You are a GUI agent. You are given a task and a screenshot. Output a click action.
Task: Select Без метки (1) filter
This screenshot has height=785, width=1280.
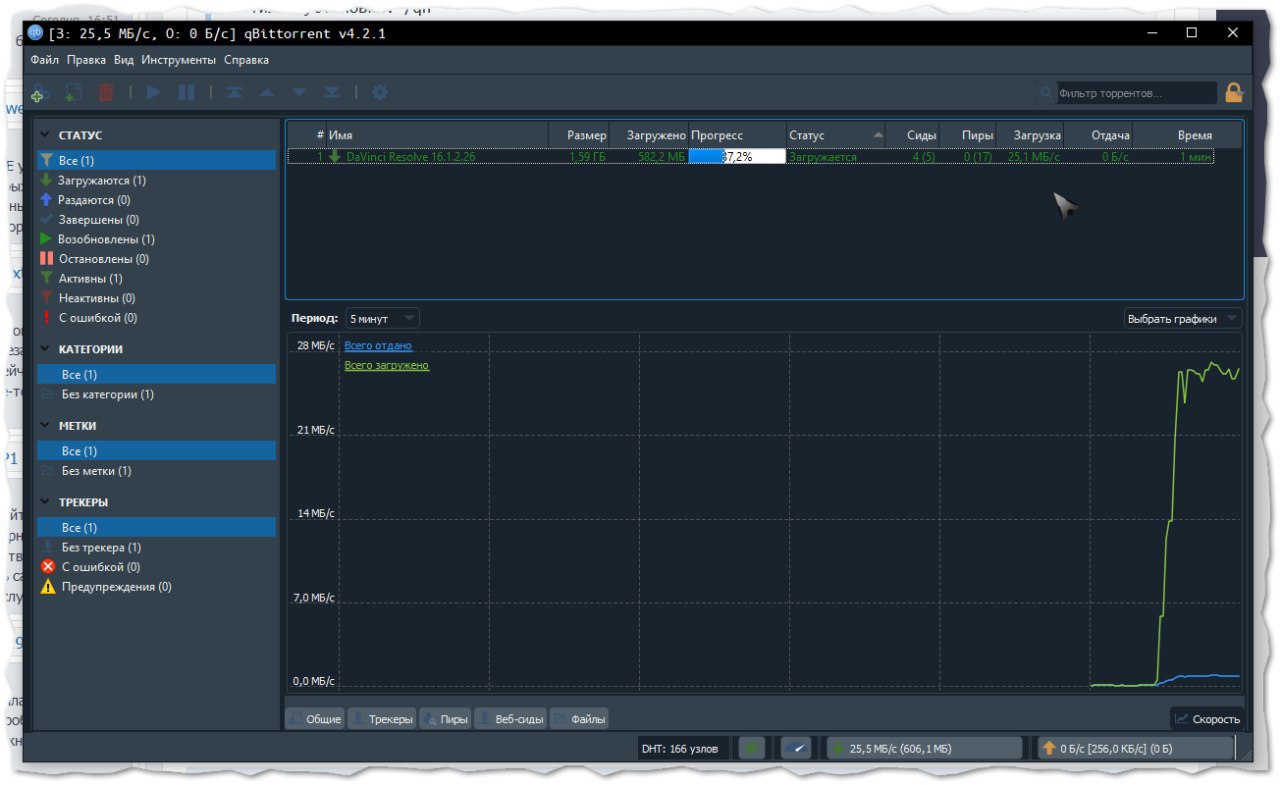click(156, 471)
